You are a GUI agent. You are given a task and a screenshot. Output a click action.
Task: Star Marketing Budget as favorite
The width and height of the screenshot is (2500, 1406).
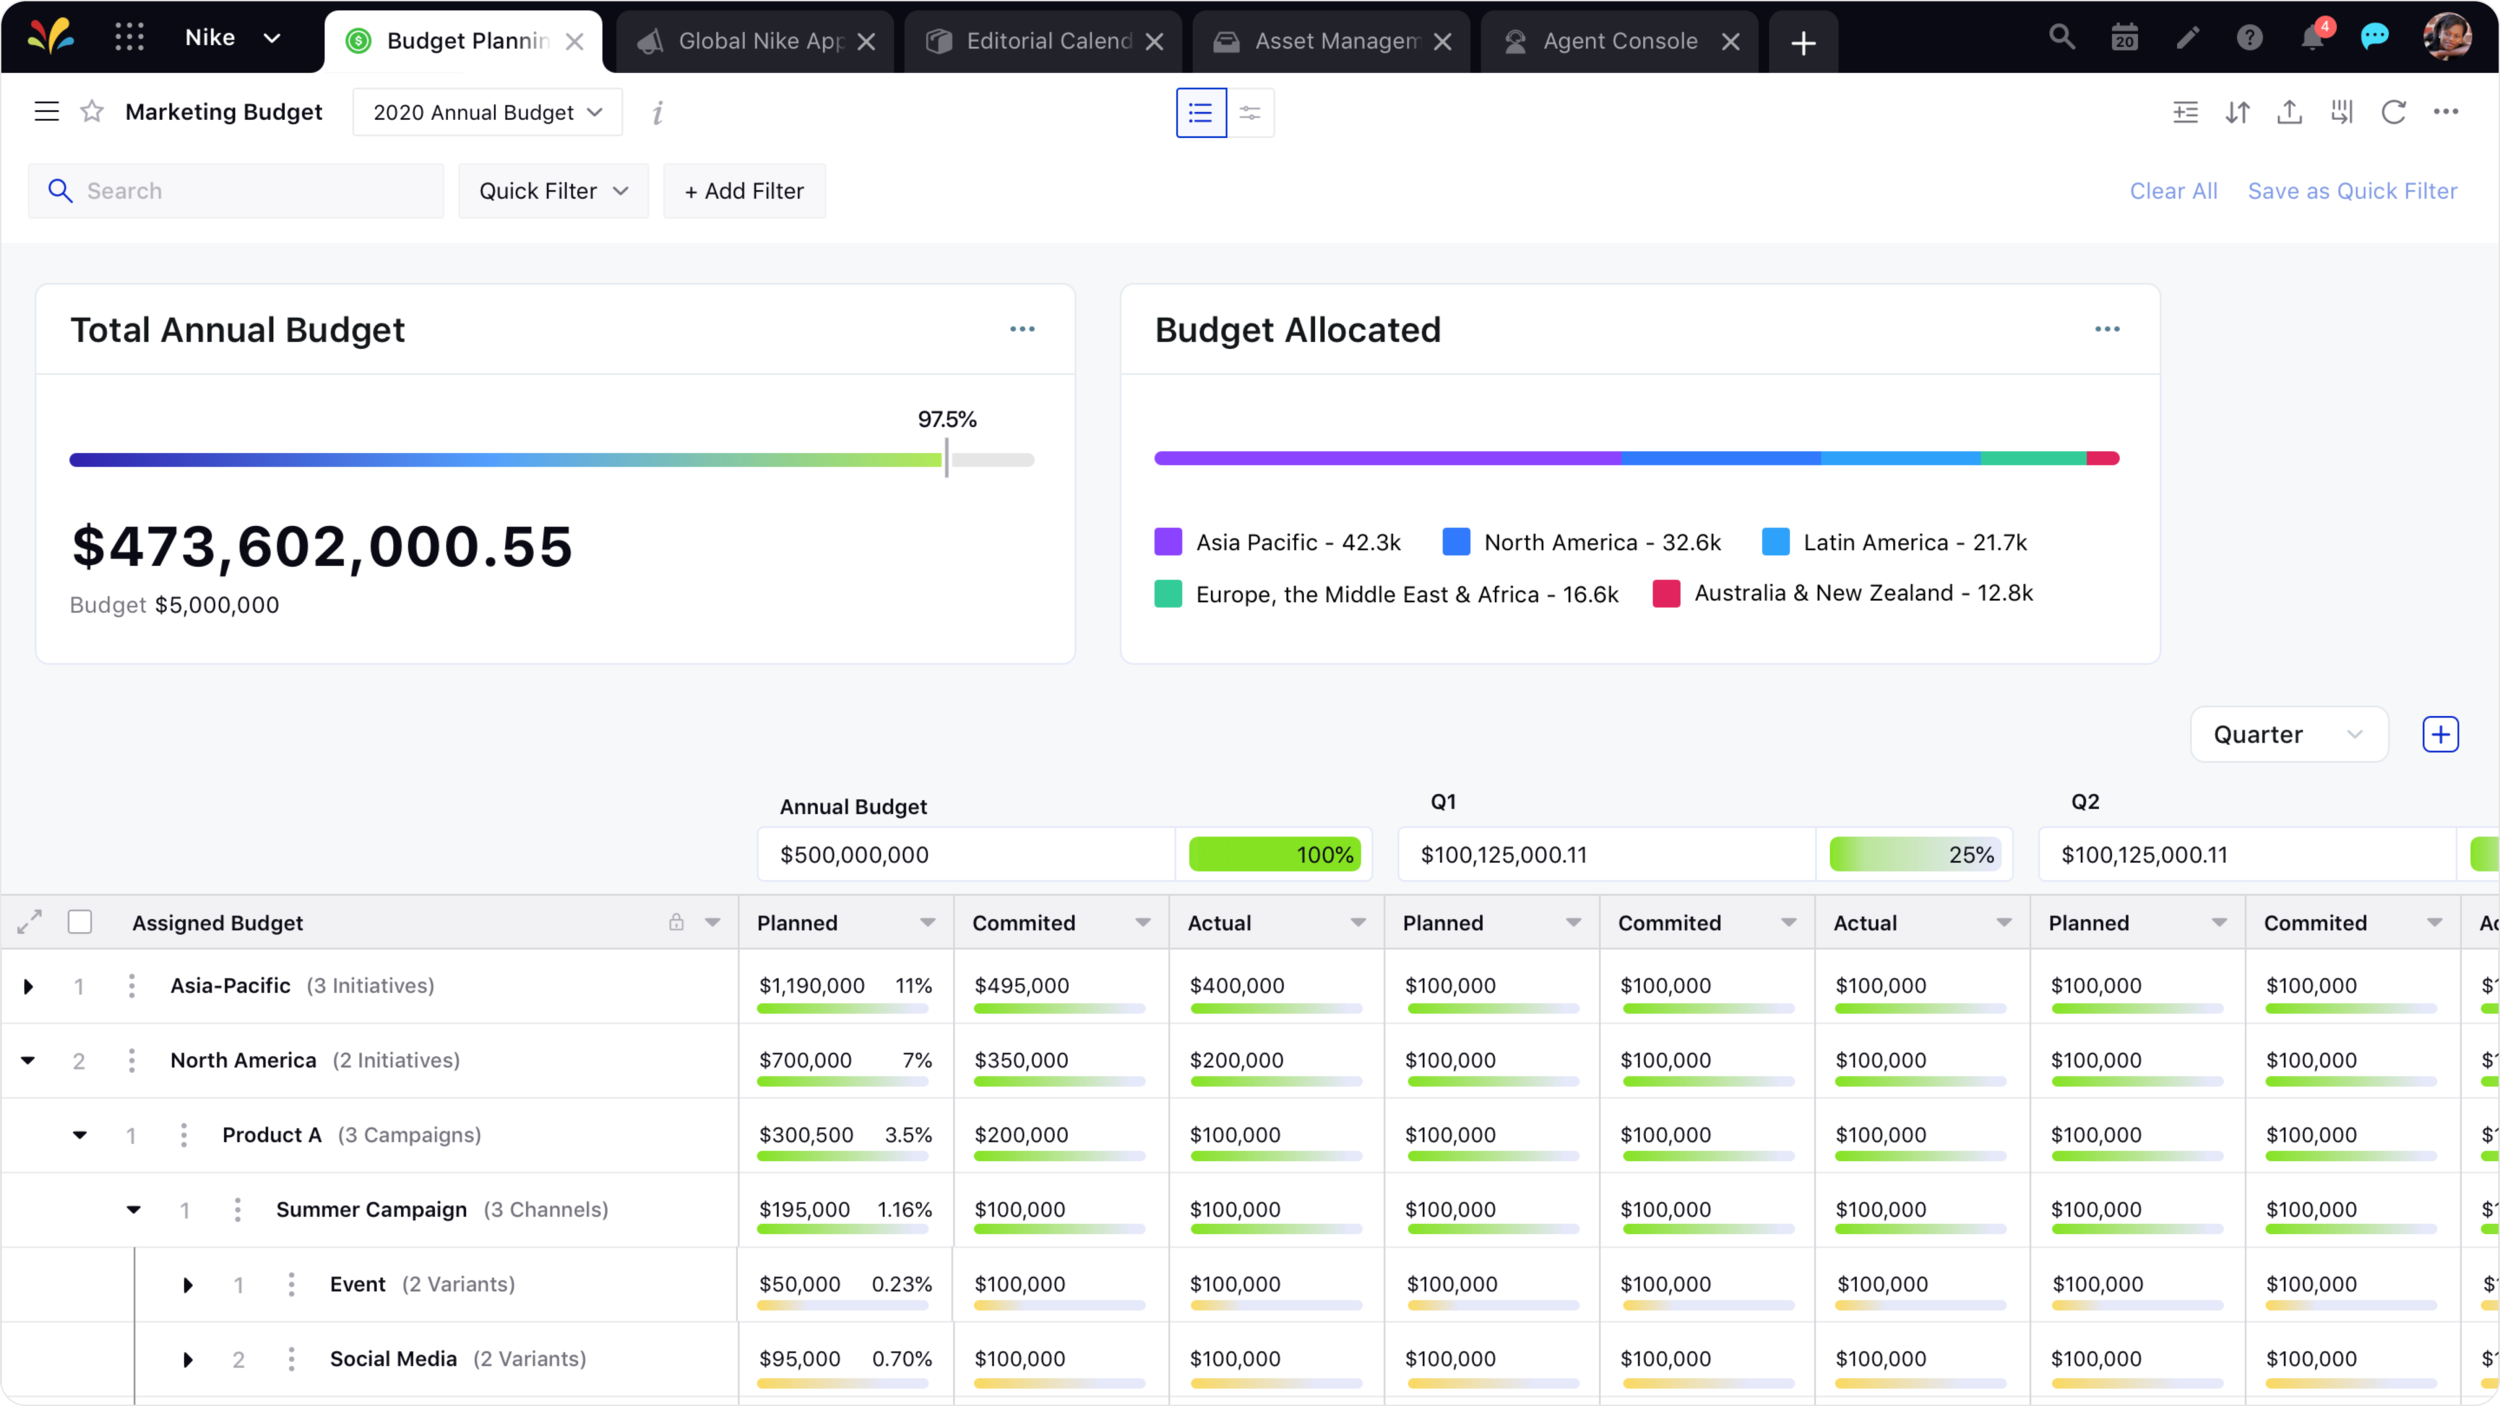click(92, 111)
